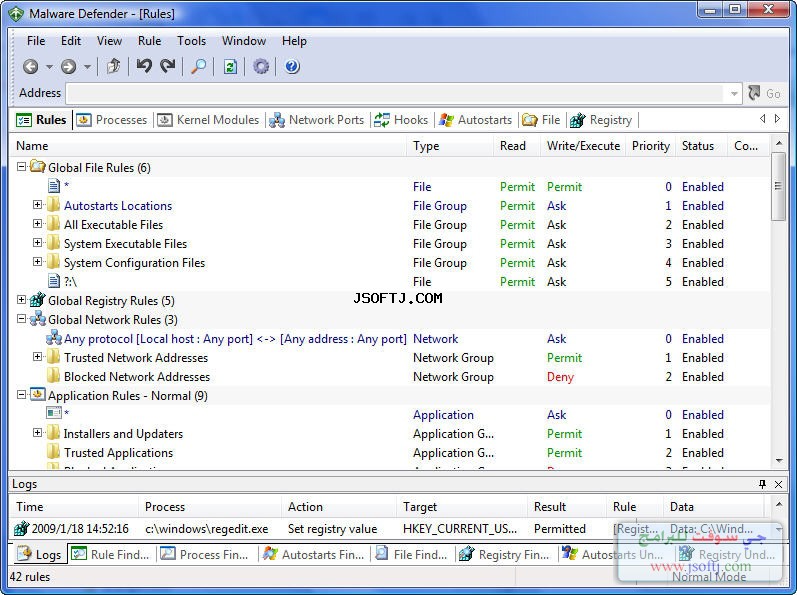
Task: Collapse the Global File Rules node
Action: point(21,167)
